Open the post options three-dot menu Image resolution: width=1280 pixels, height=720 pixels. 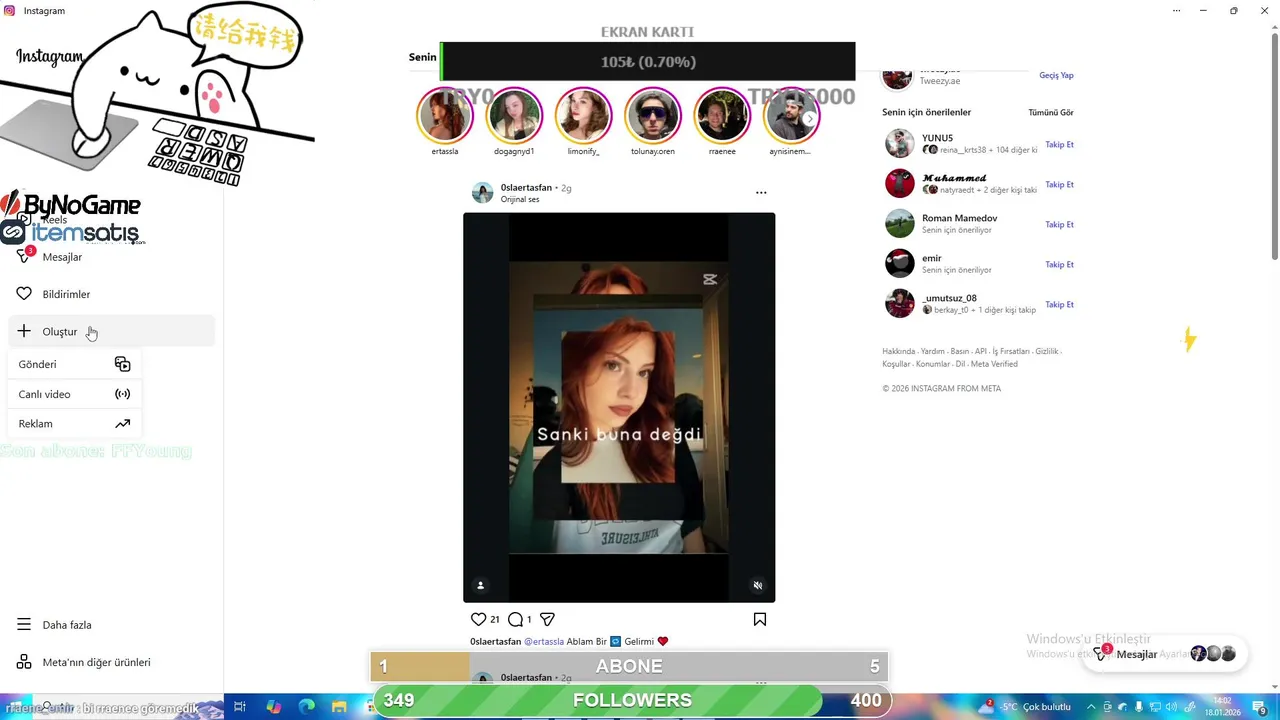tap(761, 192)
